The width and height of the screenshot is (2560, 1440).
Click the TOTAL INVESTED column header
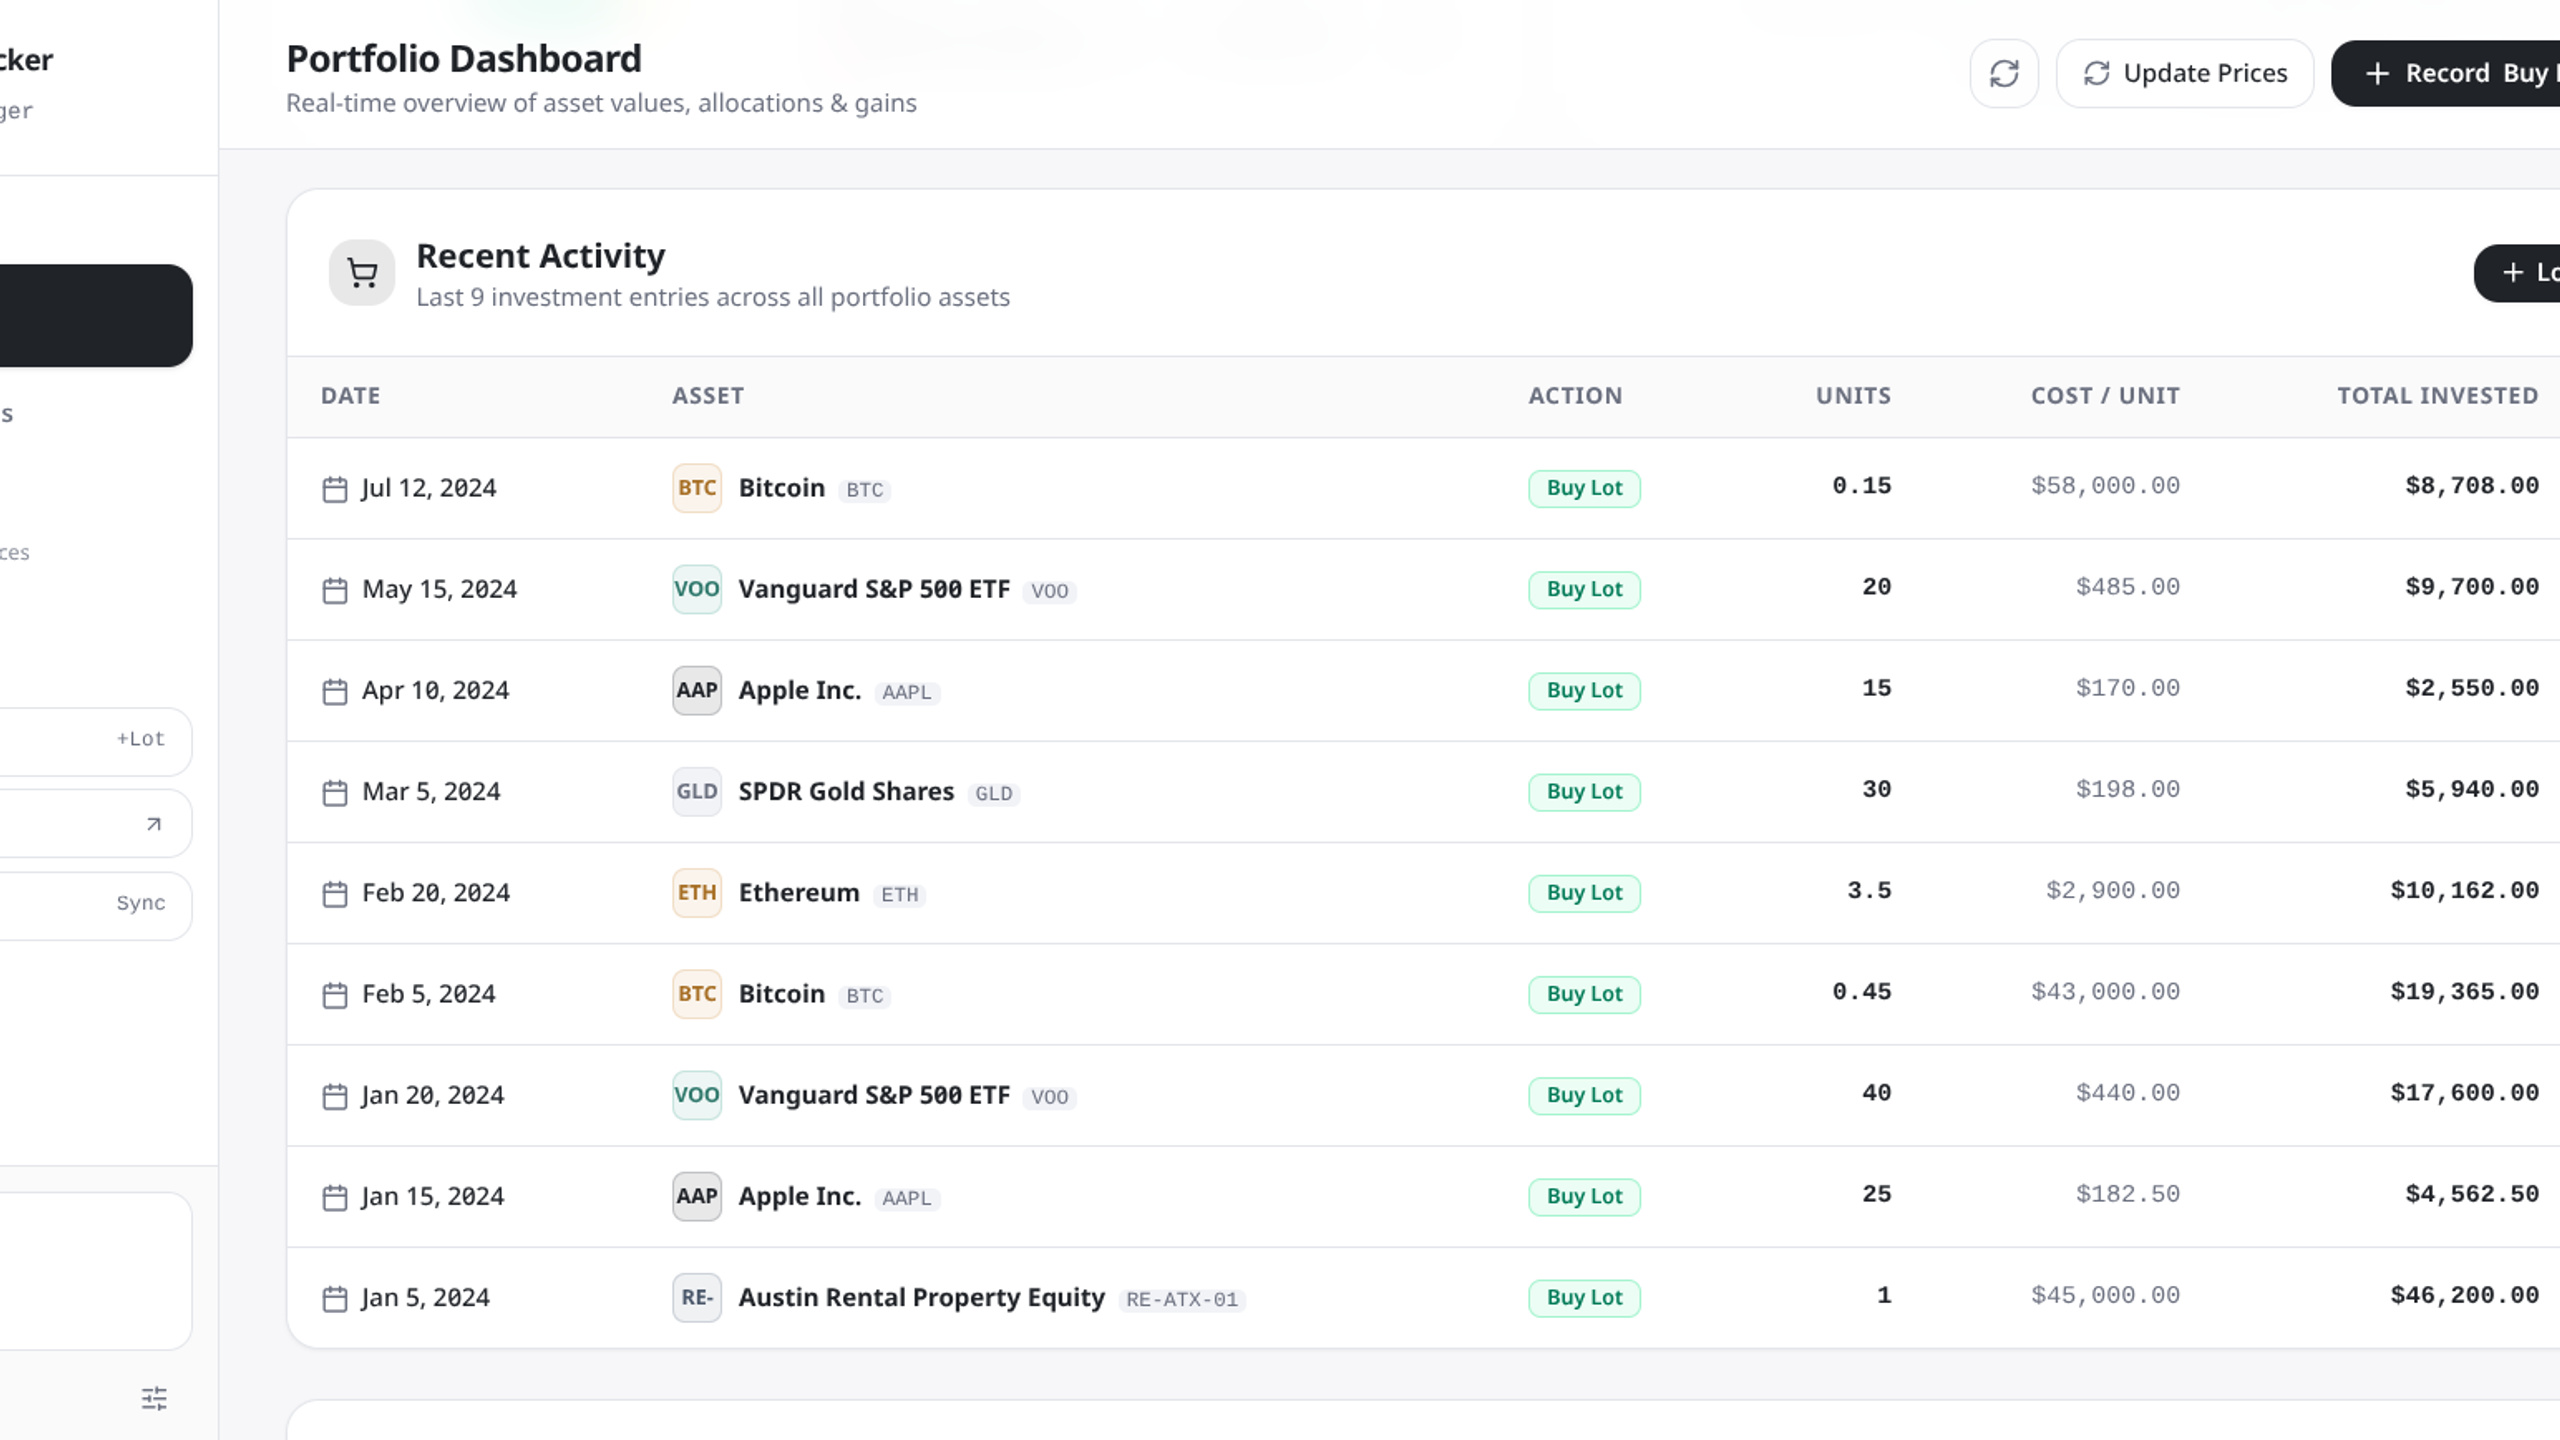click(x=2437, y=396)
